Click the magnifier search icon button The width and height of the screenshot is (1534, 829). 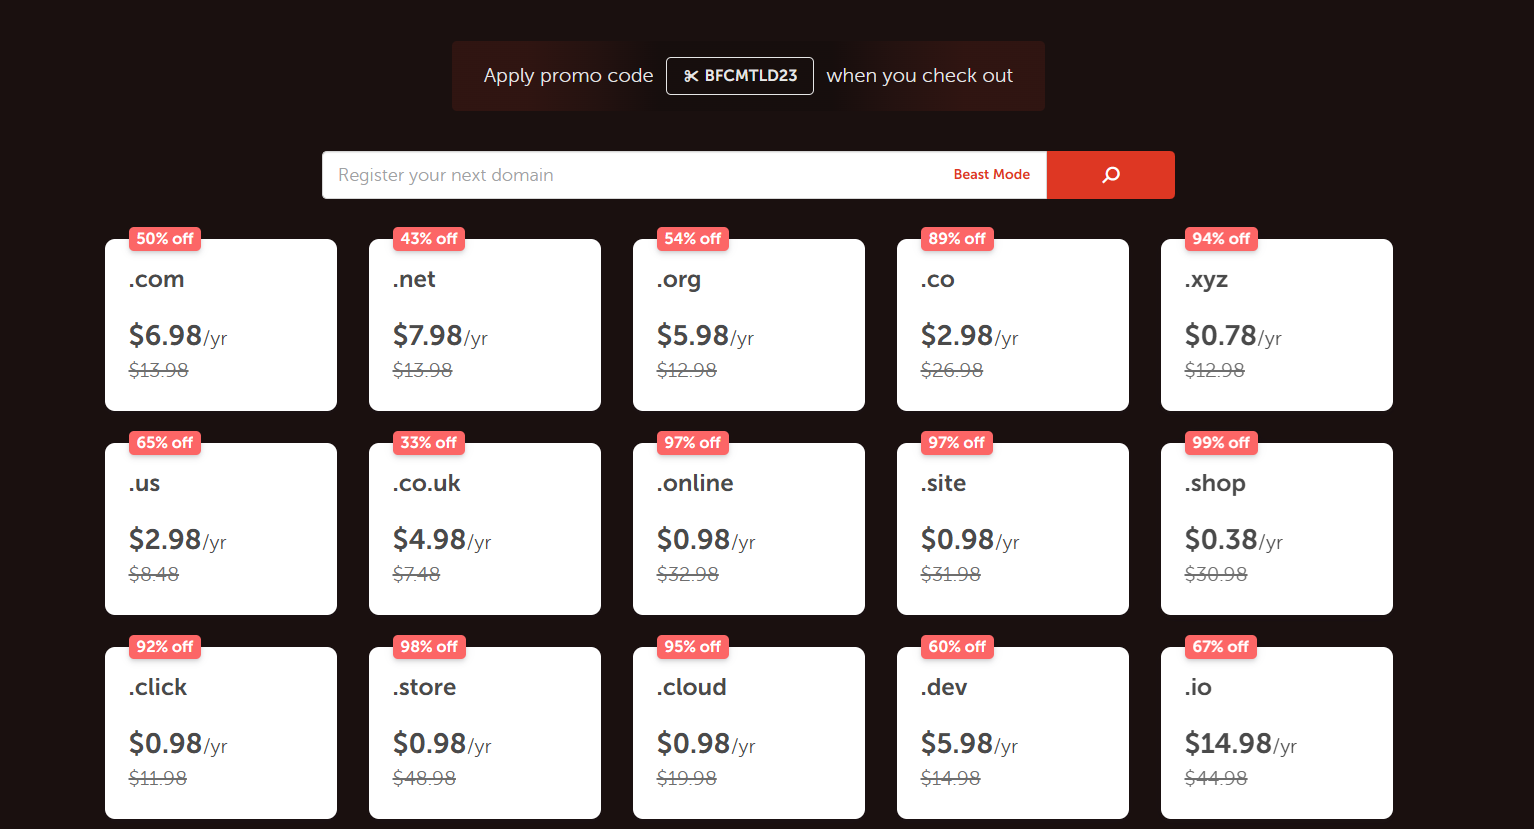(1110, 175)
